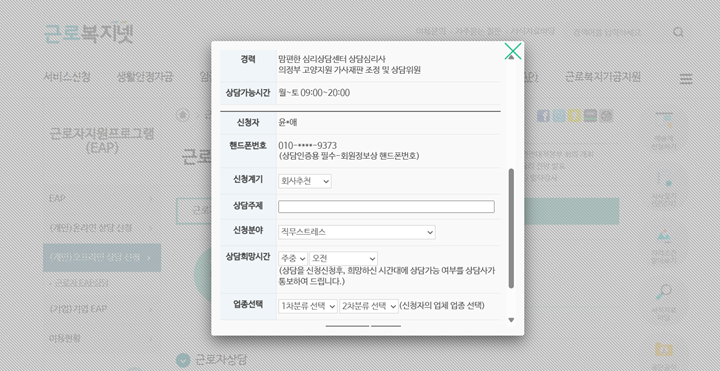Image resolution: width=720 pixels, height=371 pixels.
Task: Select (개인)오프라인 상담 신청 in sidebar
Action: coord(102,258)
